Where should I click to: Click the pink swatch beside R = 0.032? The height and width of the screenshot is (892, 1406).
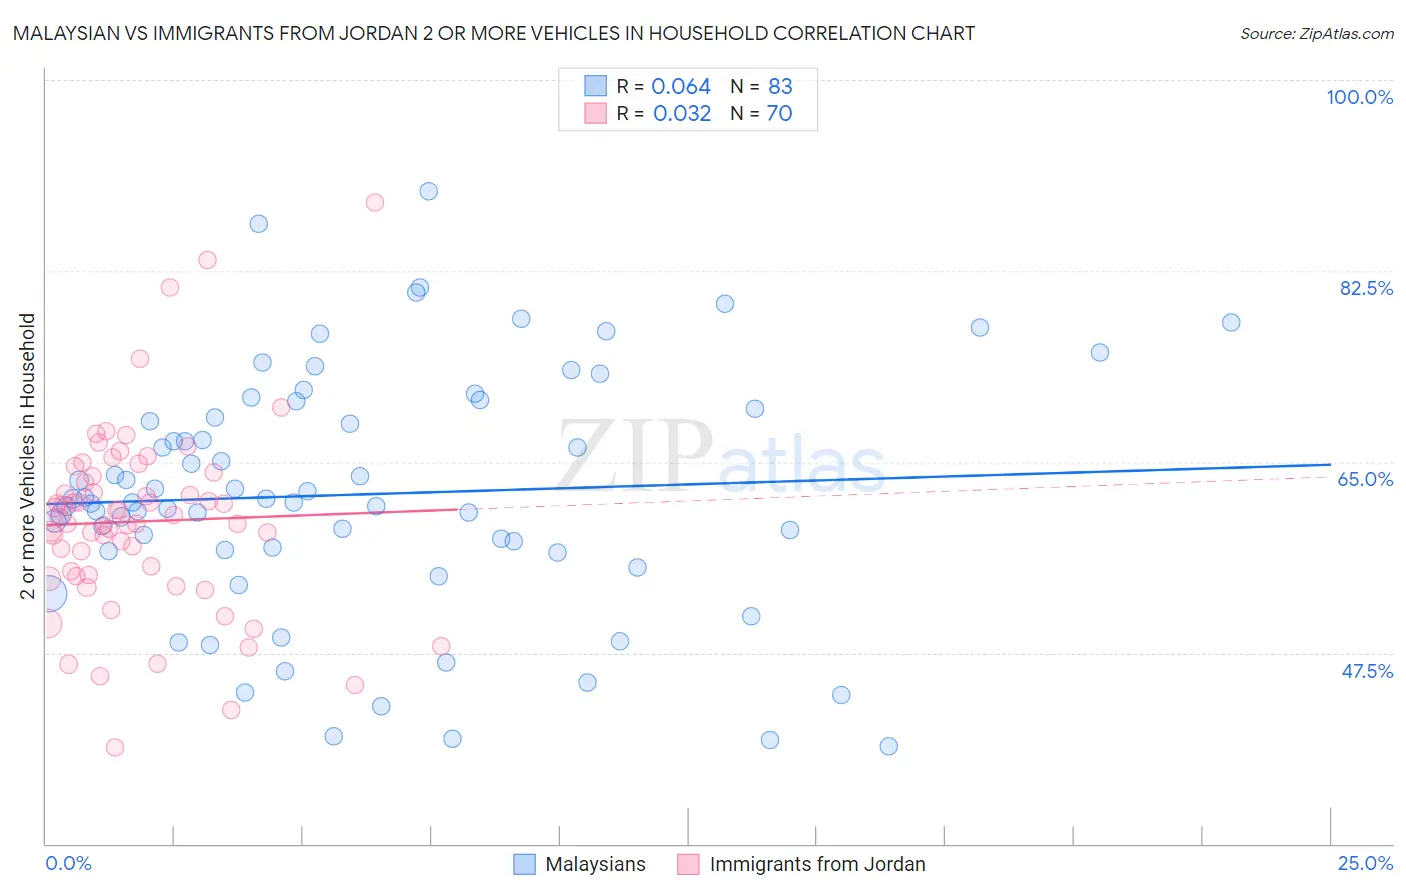pyautogui.click(x=596, y=113)
